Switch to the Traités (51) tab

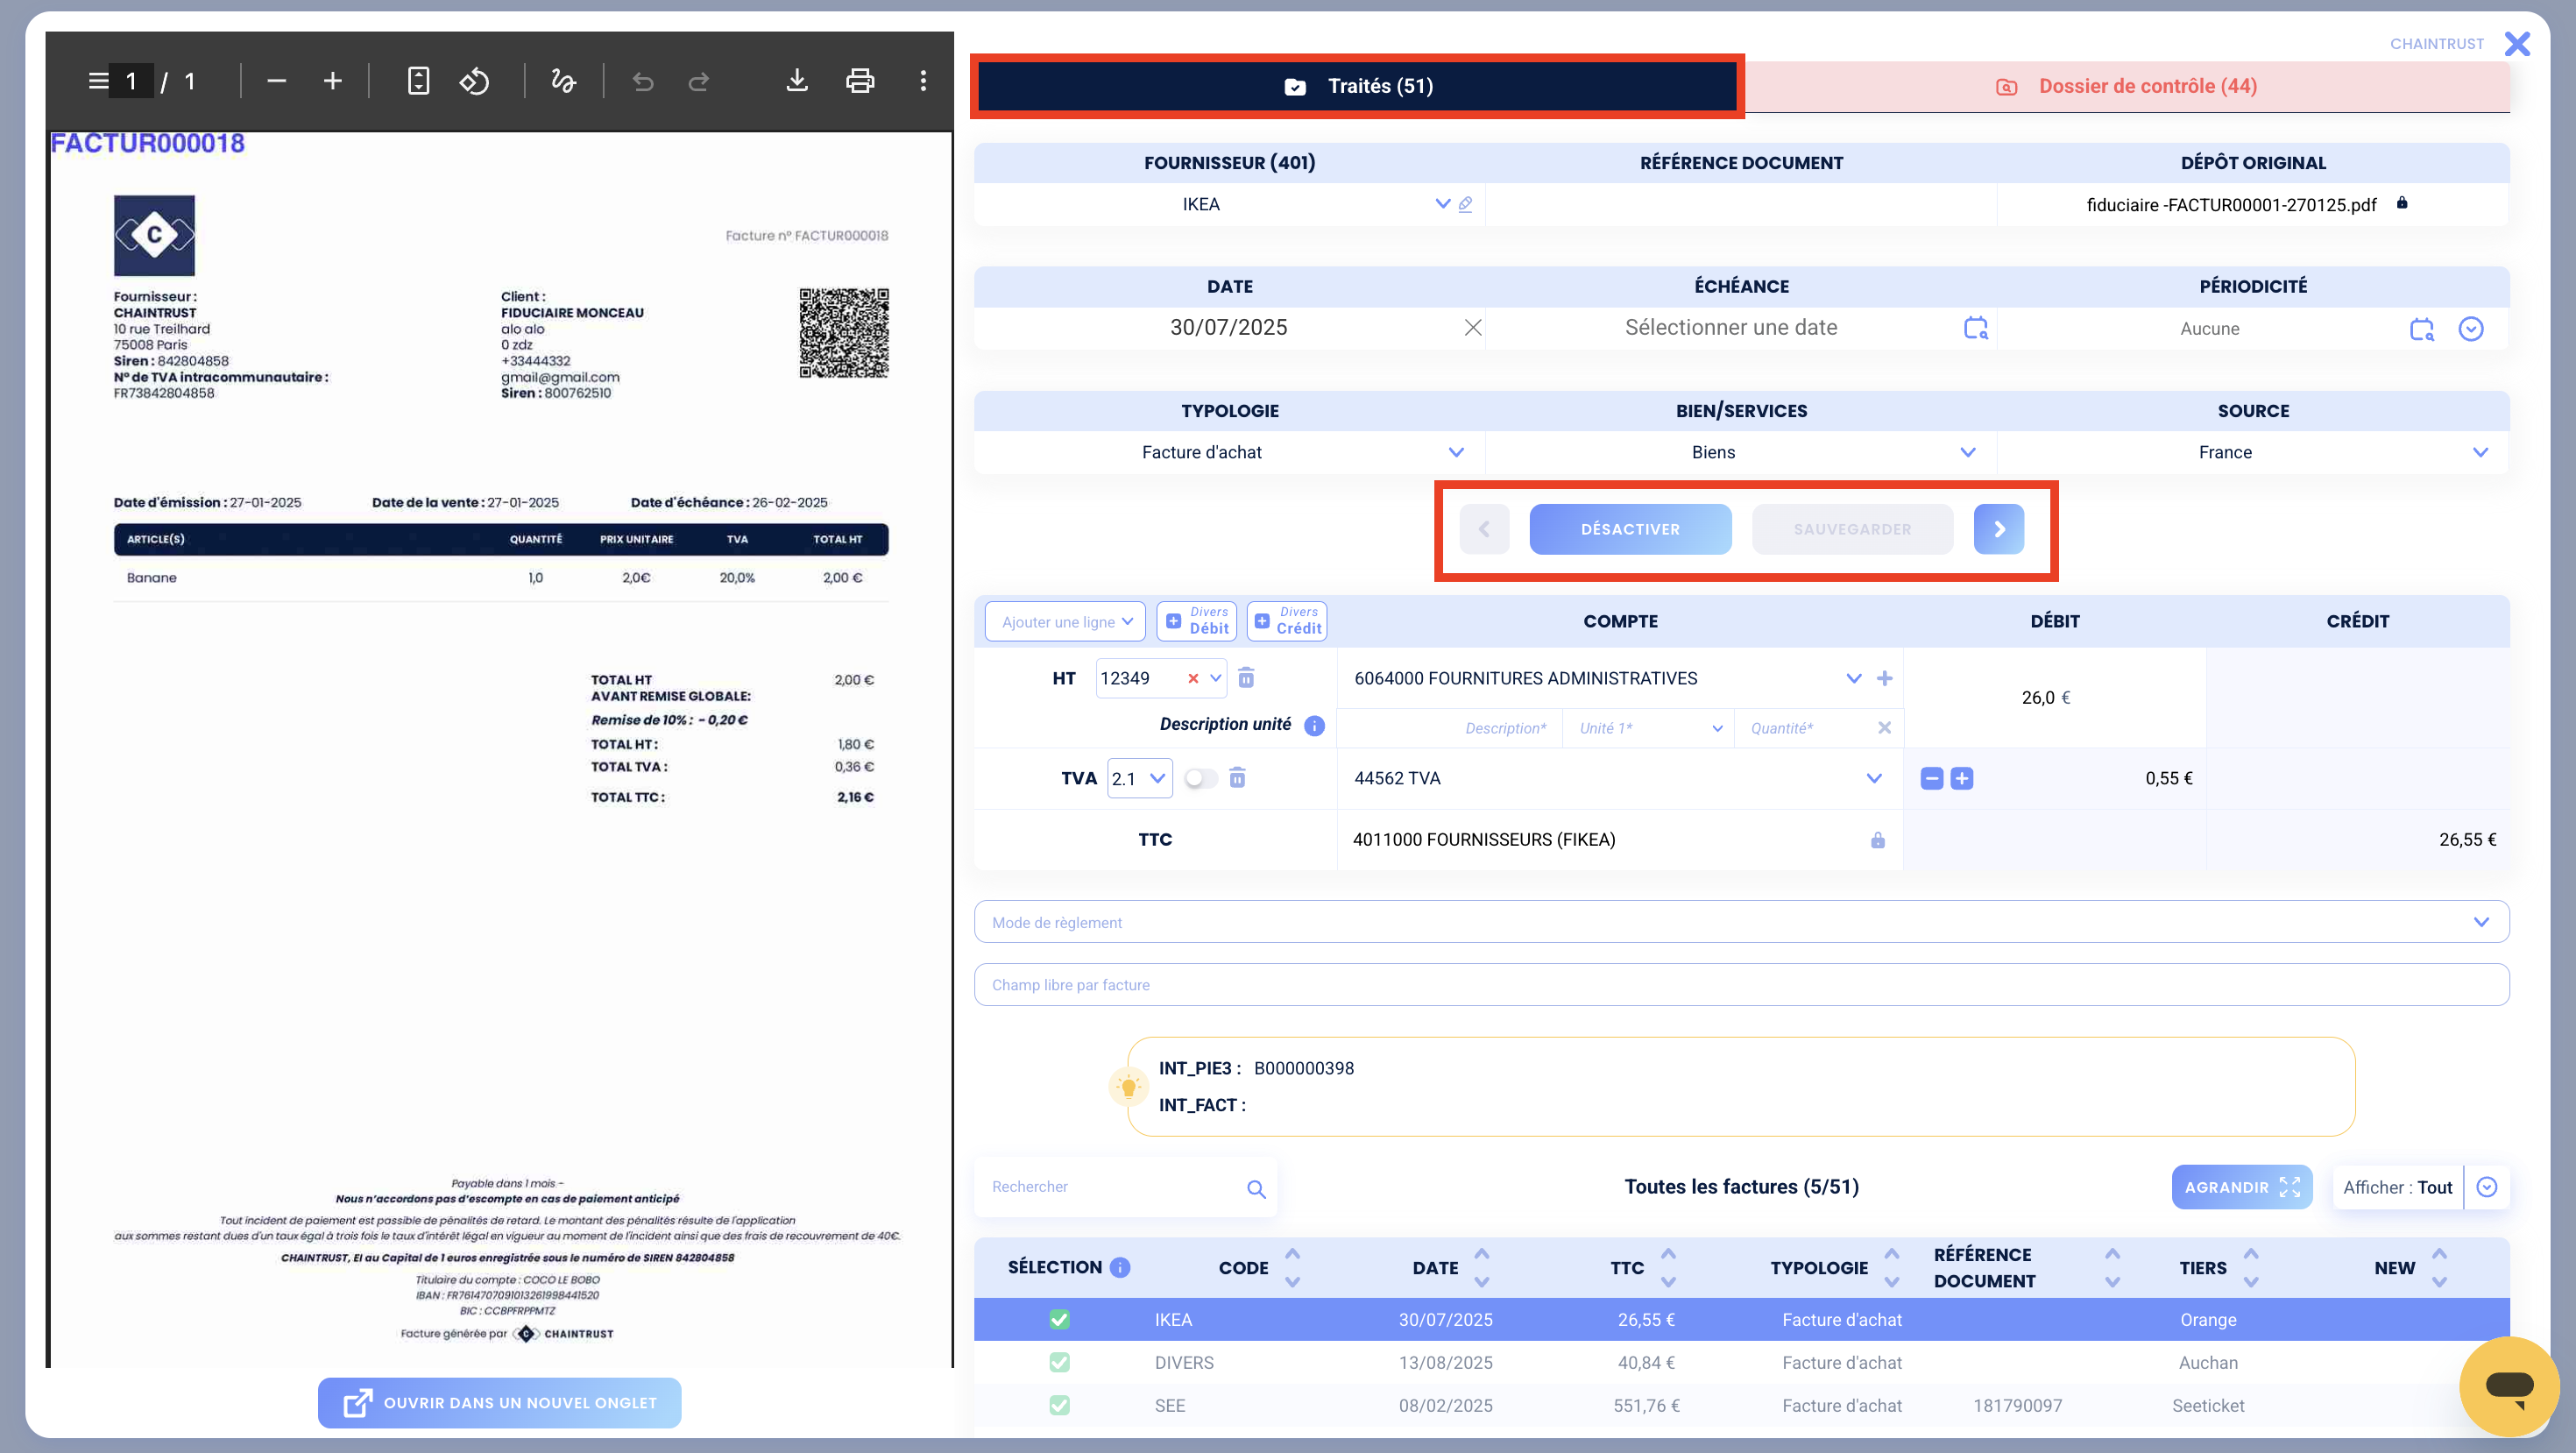pyautogui.click(x=1357, y=86)
